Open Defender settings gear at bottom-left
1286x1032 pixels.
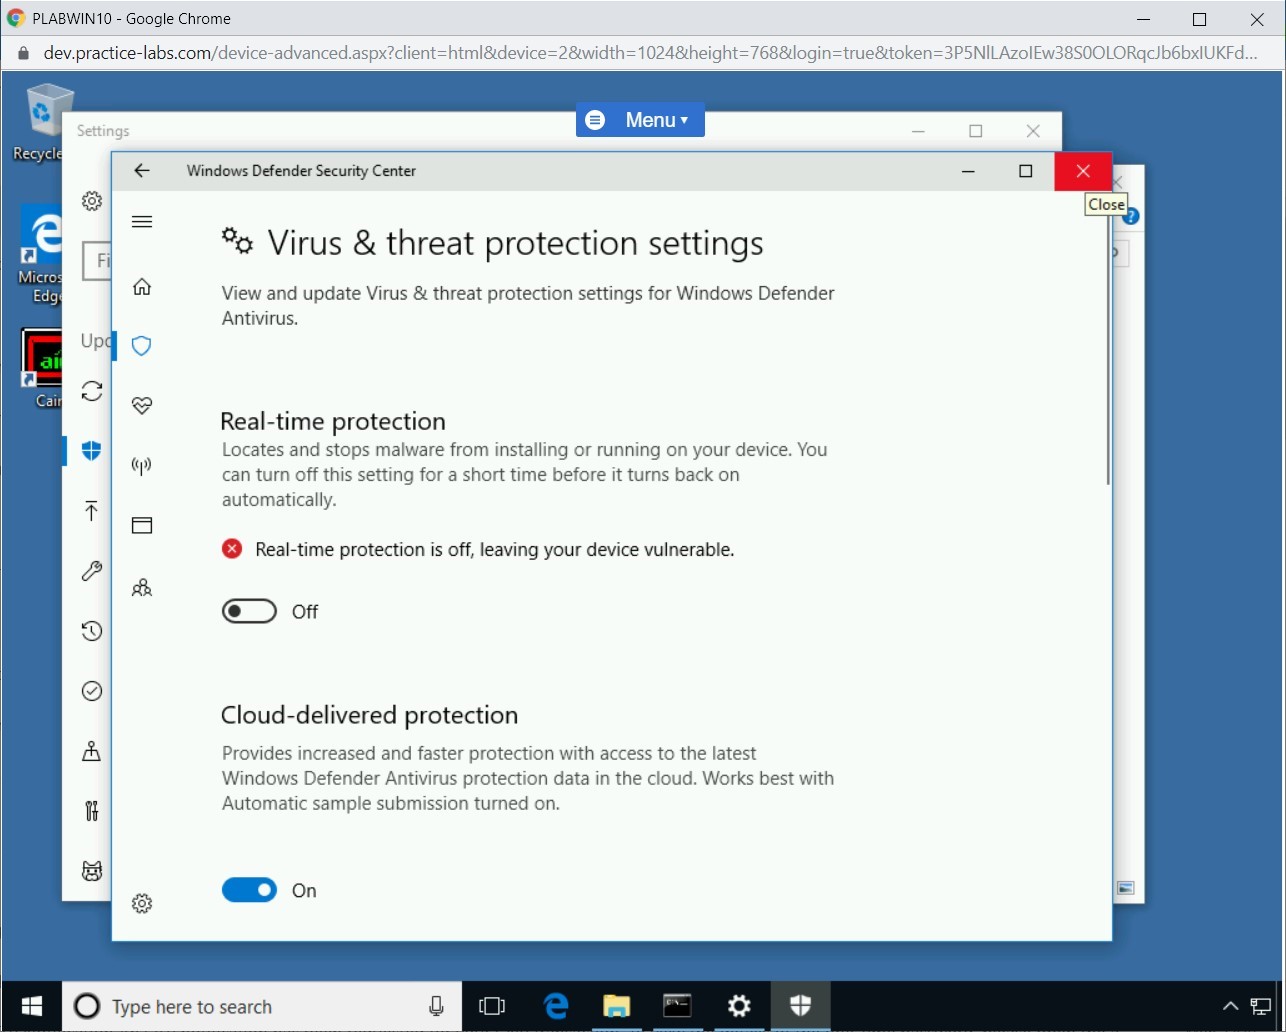[x=142, y=904]
